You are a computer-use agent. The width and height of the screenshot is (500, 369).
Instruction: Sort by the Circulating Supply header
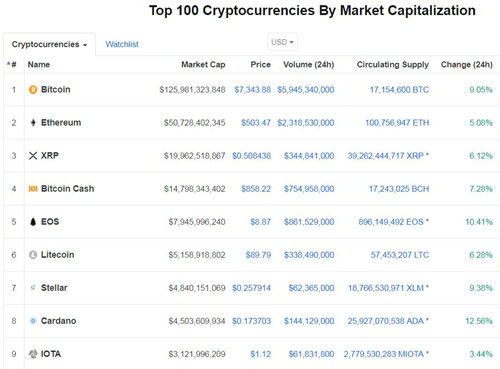393,65
